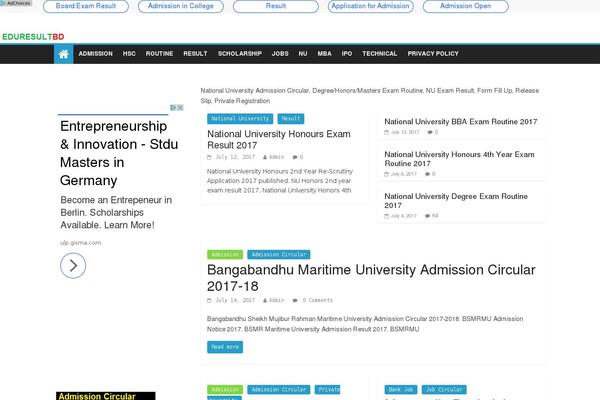Viewport: 600px width, 400px height.
Task: Click the Board Exam Result ad button
Action: click(86, 6)
